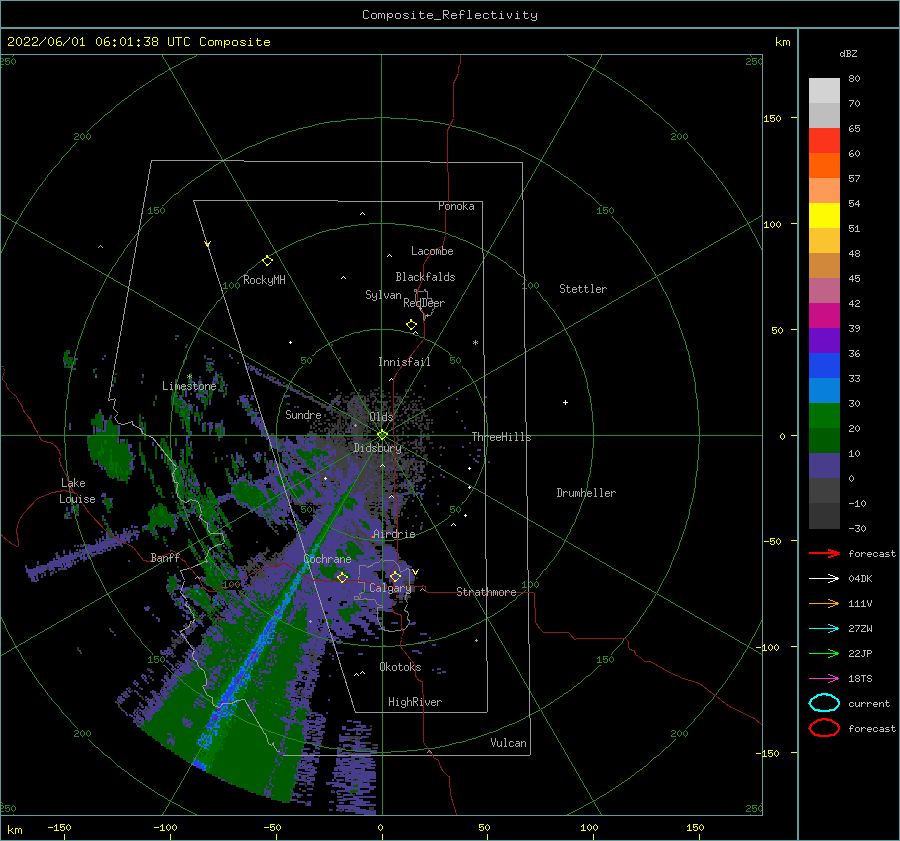Click the orange 111V arrow legend icon
Screen dimensions: 900x841
coord(824,603)
